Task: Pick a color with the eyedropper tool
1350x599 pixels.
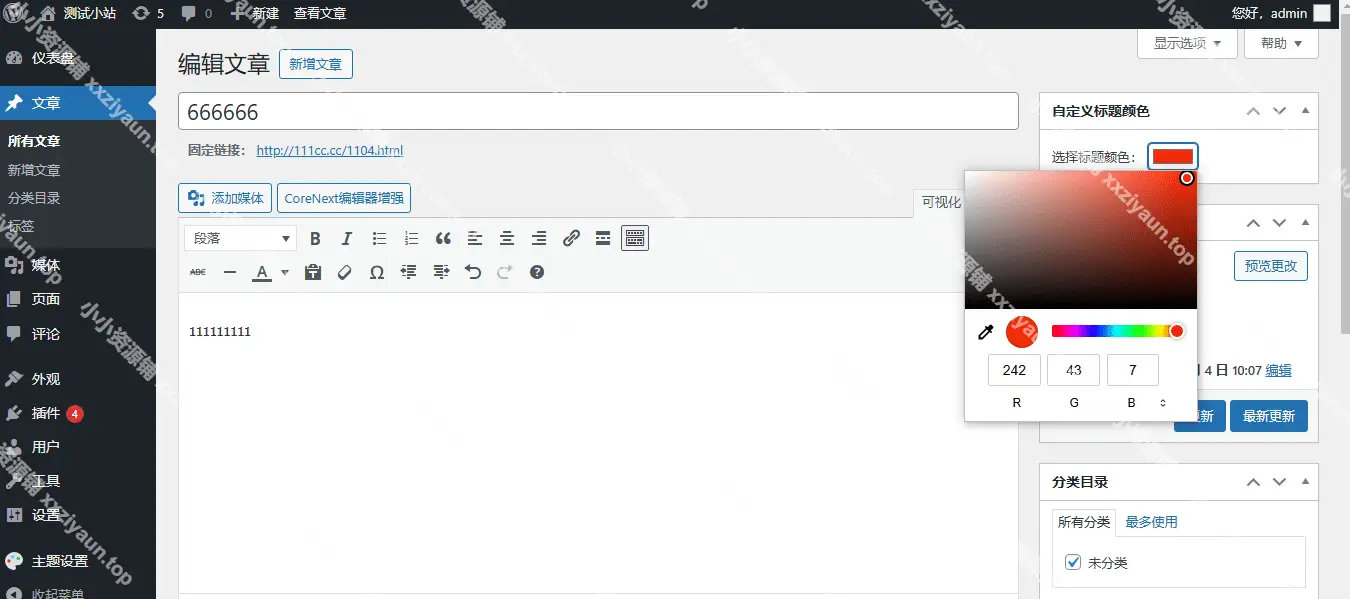Action: coord(985,332)
